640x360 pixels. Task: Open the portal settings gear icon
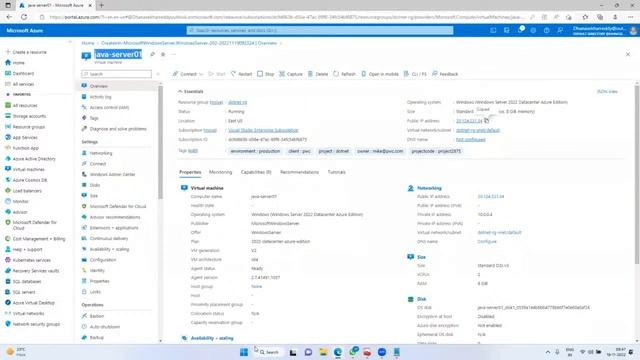tap(533, 30)
